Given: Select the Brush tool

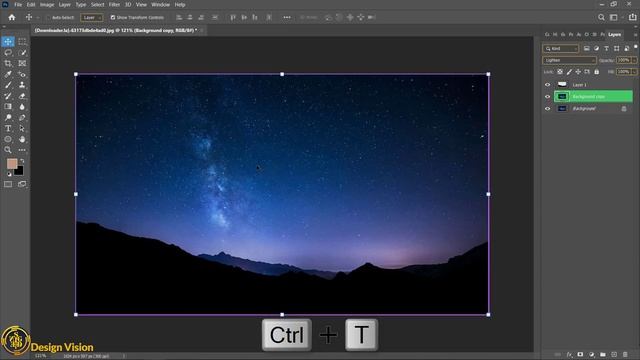Looking at the screenshot, I should point(8,85).
